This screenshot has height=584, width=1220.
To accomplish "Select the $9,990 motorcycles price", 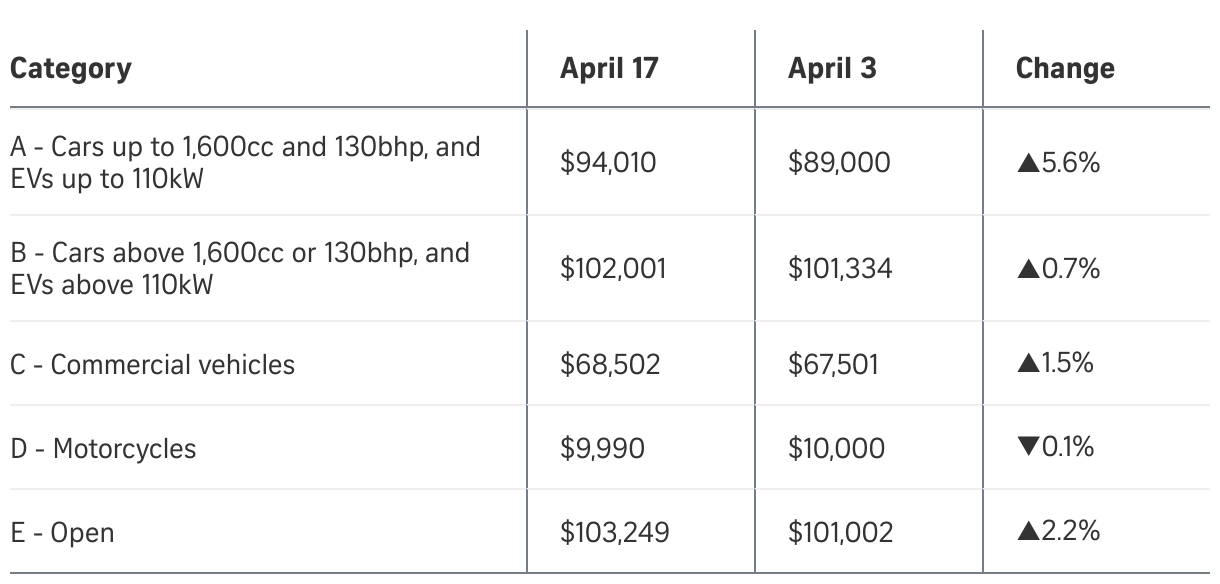I will click(602, 448).
